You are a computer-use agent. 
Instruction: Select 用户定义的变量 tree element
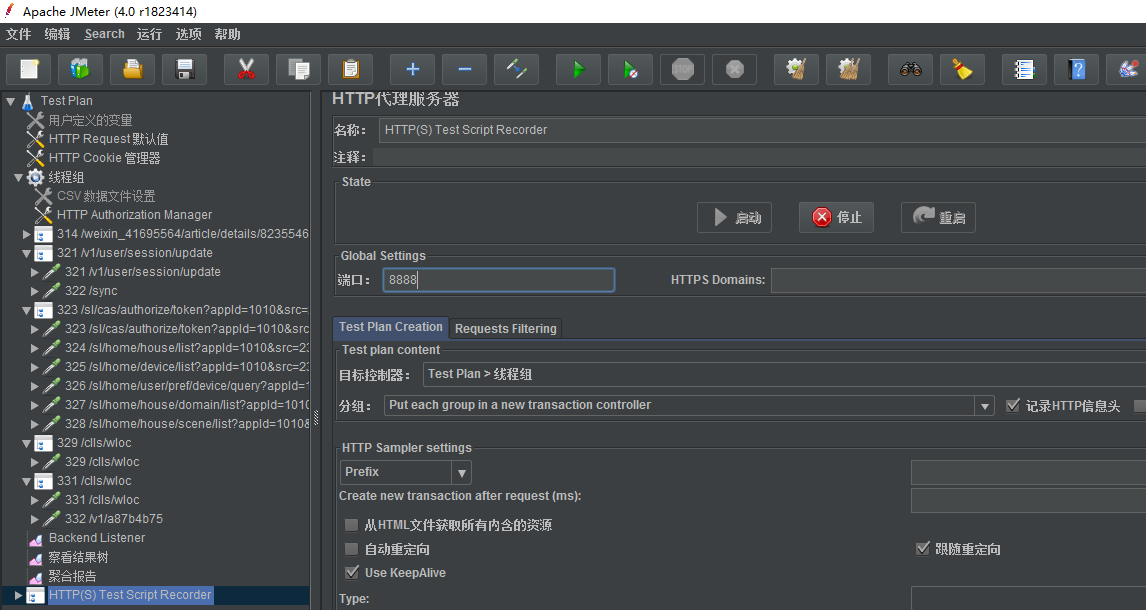(x=91, y=120)
